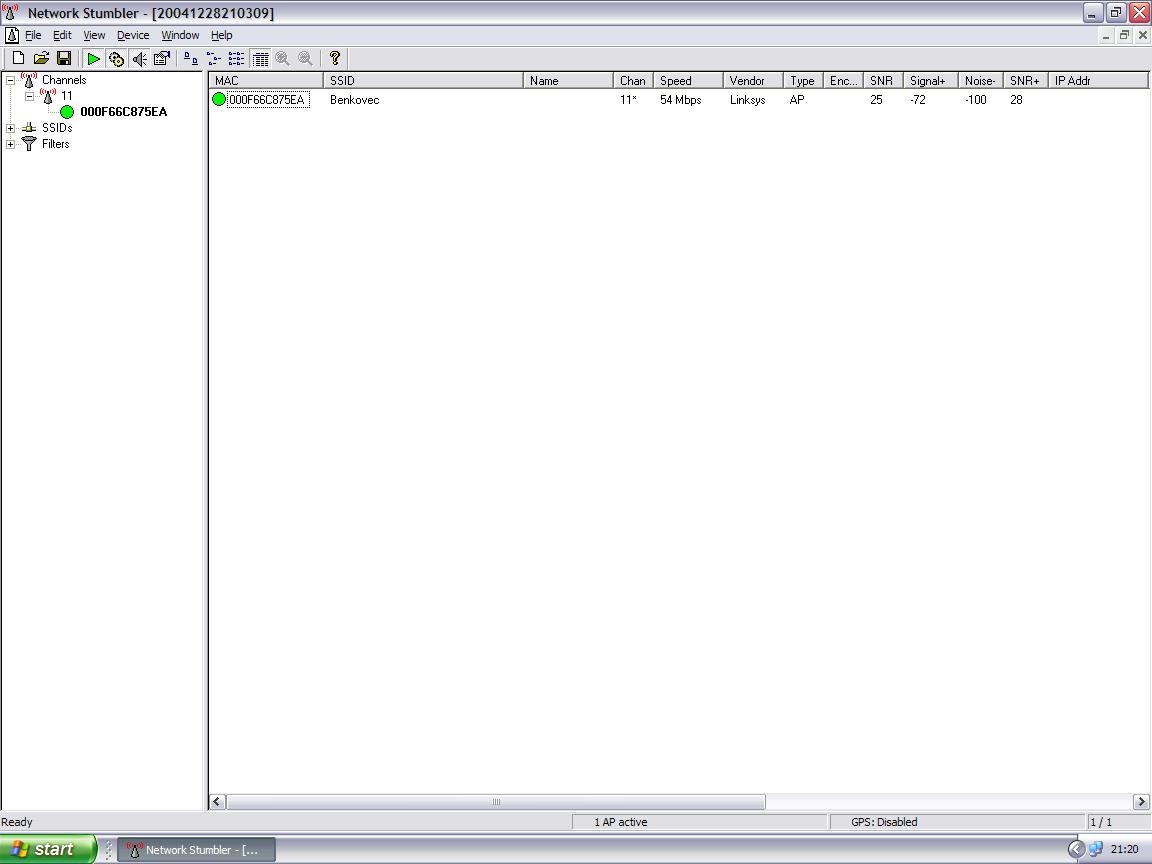Switch to list view icon
The image size is (1152, 864).
(236, 59)
